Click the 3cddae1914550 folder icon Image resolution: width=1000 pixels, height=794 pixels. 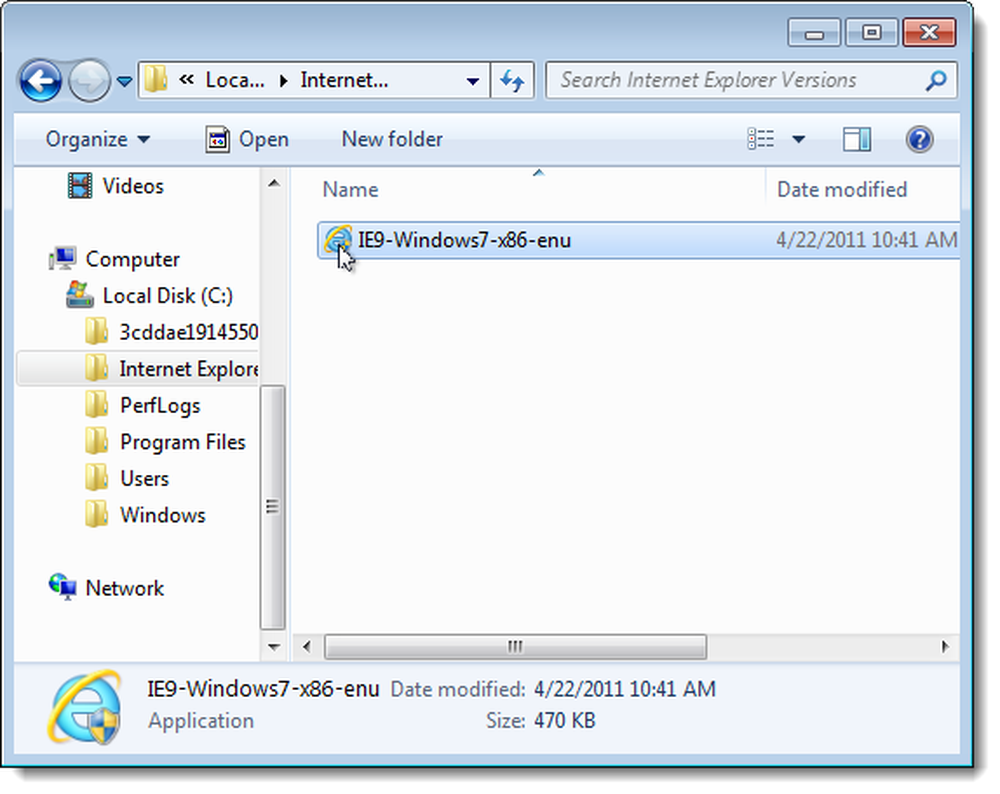pyautogui.click(x=96, y=332)
